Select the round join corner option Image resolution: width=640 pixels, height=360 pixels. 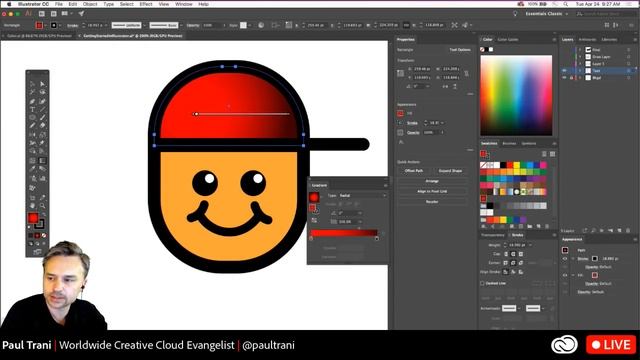coord(513,263)
